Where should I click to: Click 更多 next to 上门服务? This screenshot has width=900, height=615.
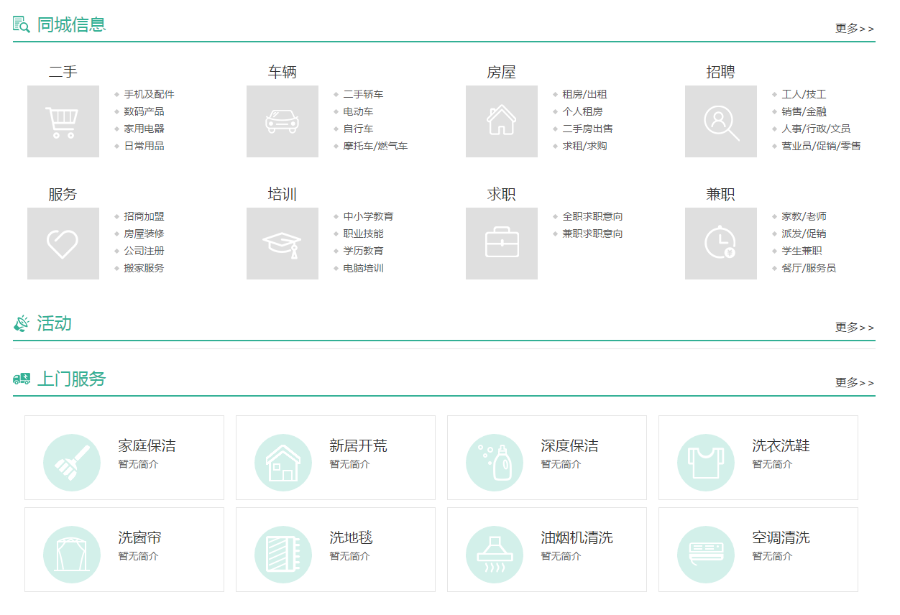853,382
